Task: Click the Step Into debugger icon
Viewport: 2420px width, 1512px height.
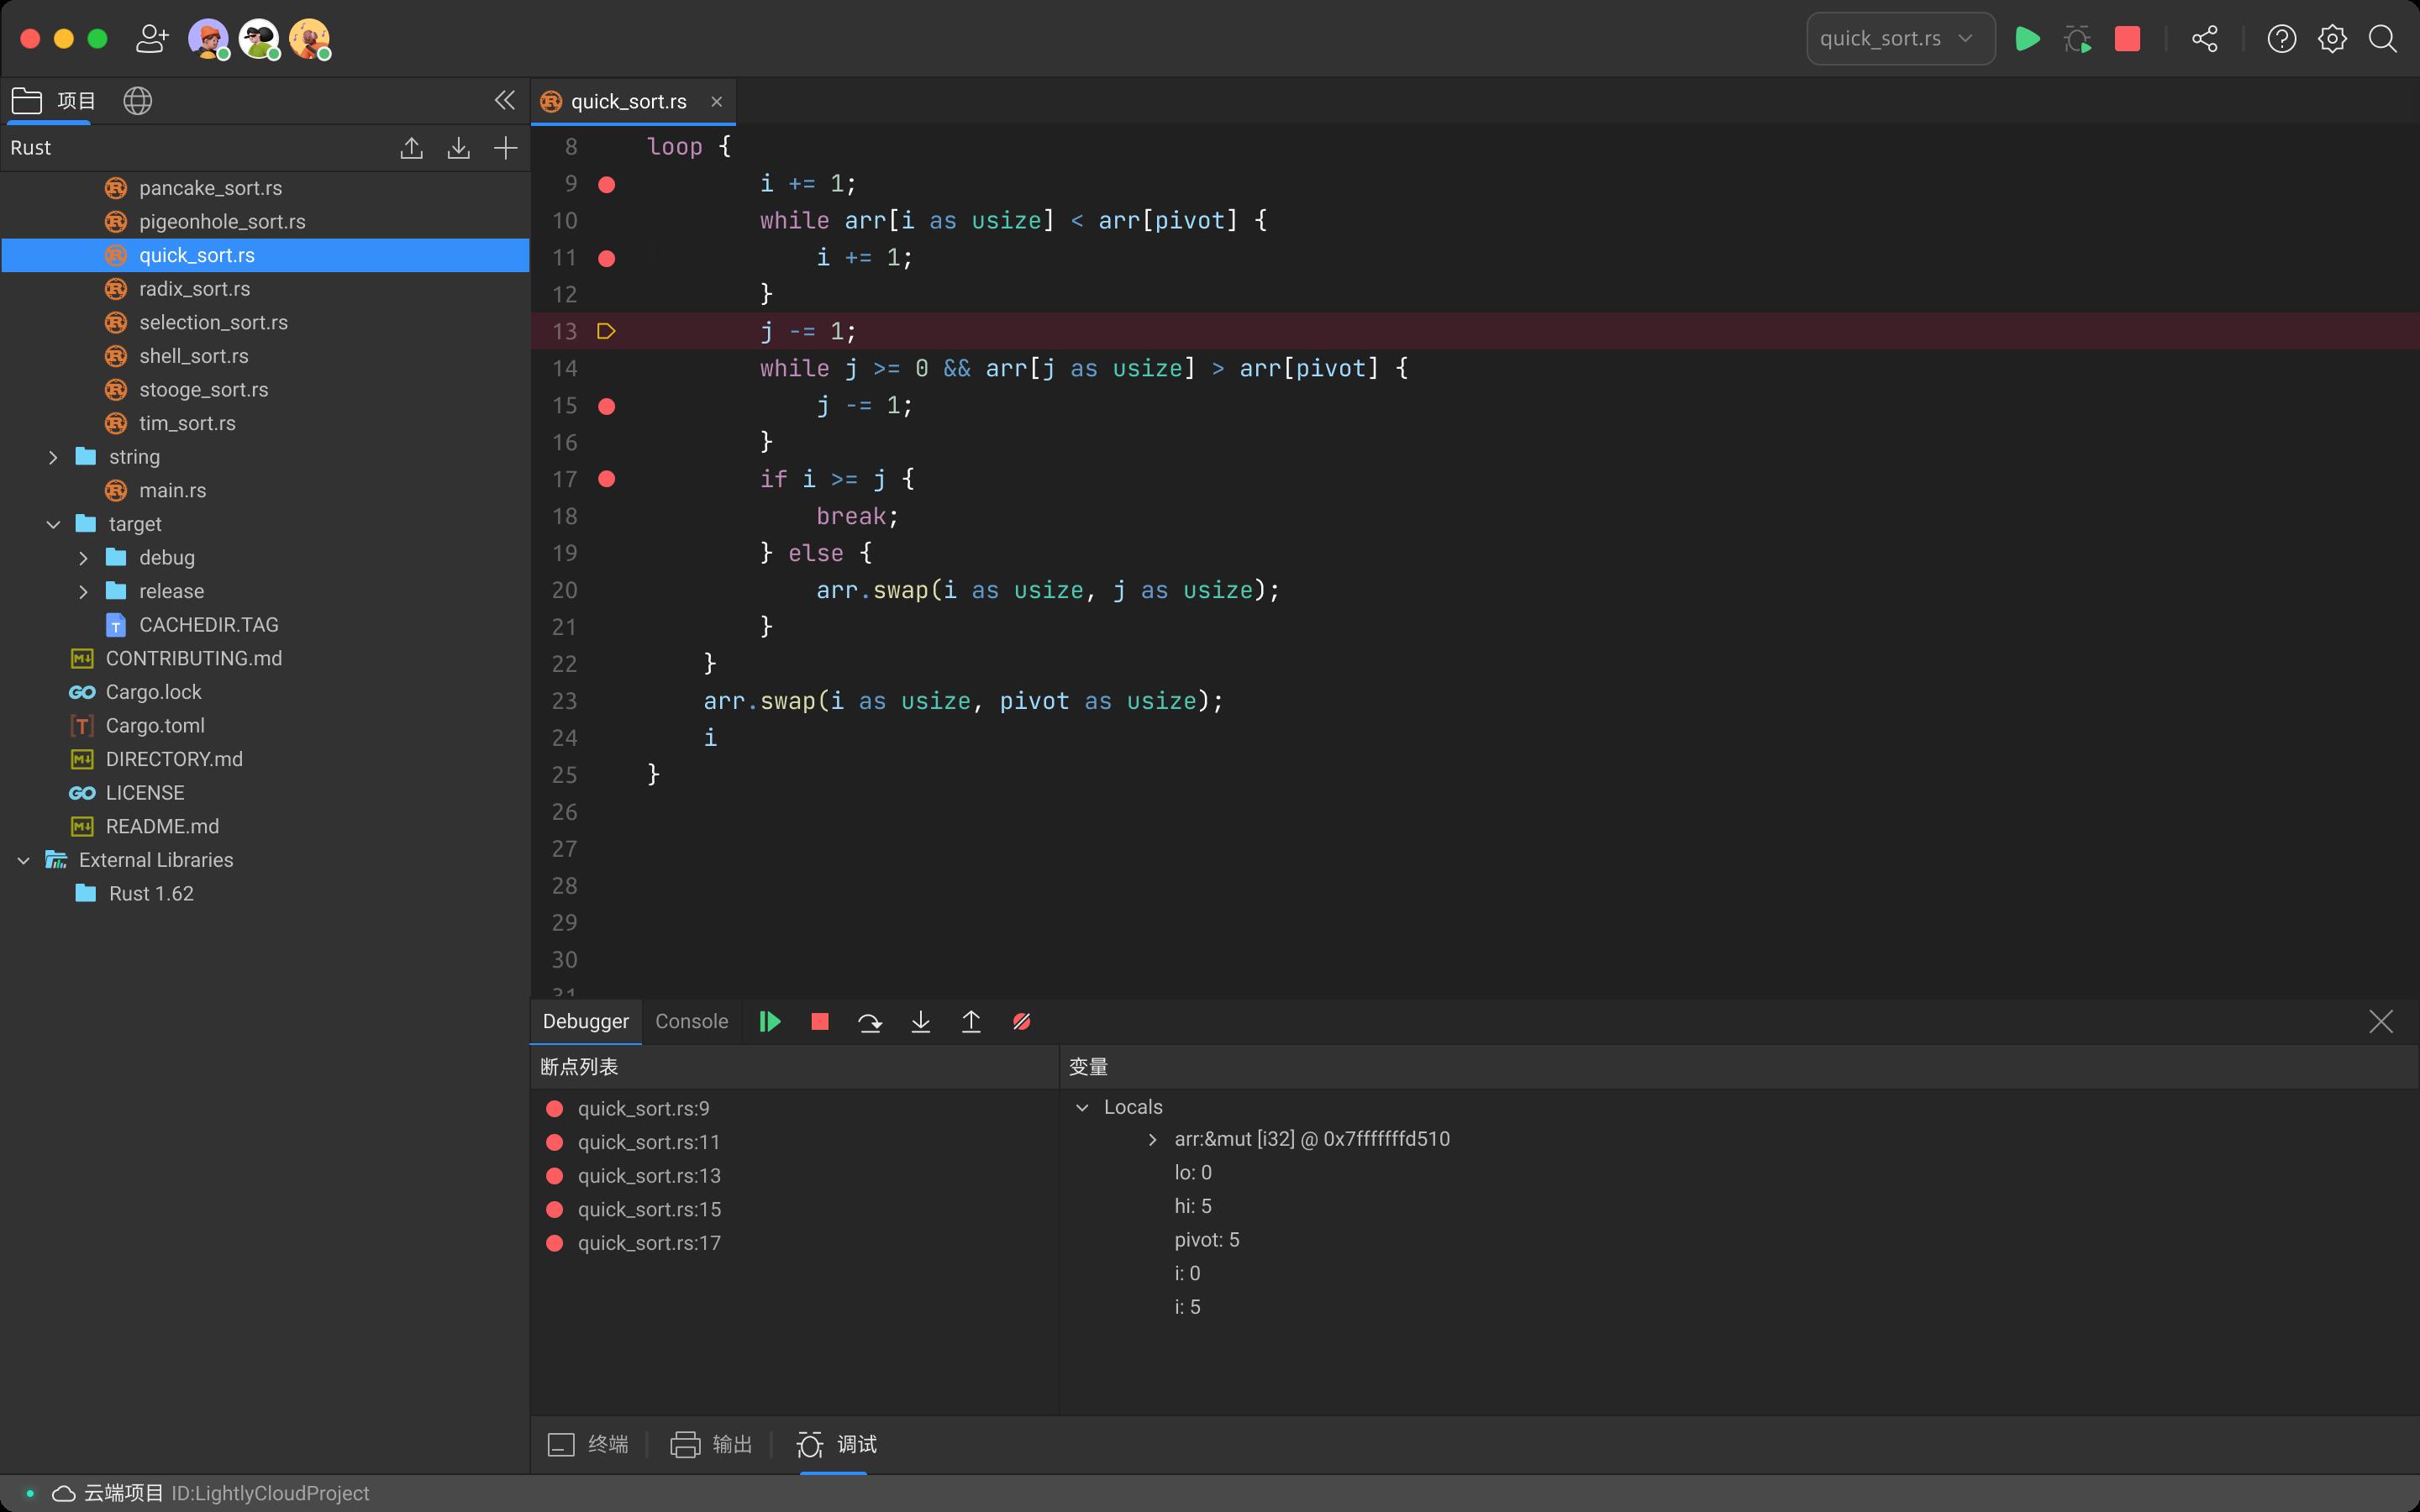Action: [x=920, y=1021]
